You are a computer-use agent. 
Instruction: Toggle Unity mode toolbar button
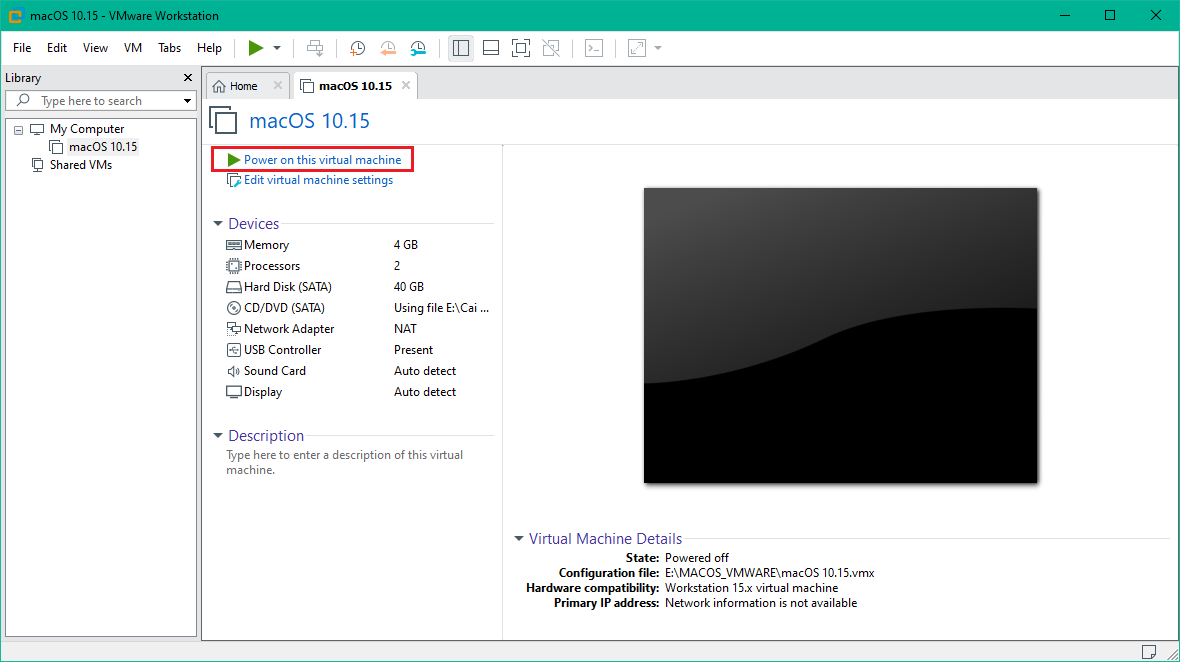(550, 48)
